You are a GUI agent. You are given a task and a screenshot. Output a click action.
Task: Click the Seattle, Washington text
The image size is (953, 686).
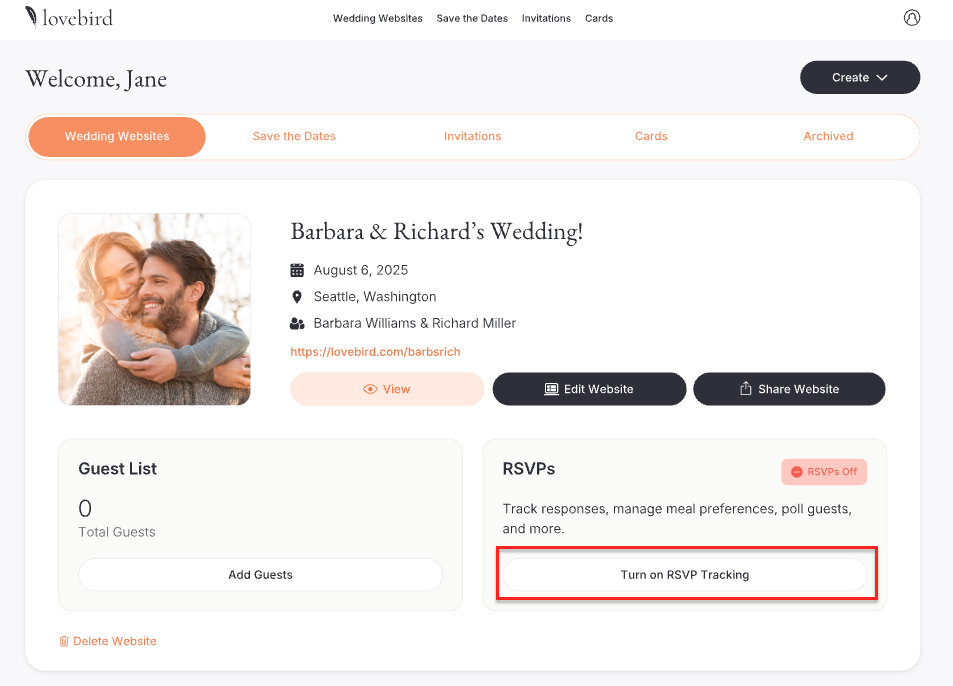tap(374, 297)
